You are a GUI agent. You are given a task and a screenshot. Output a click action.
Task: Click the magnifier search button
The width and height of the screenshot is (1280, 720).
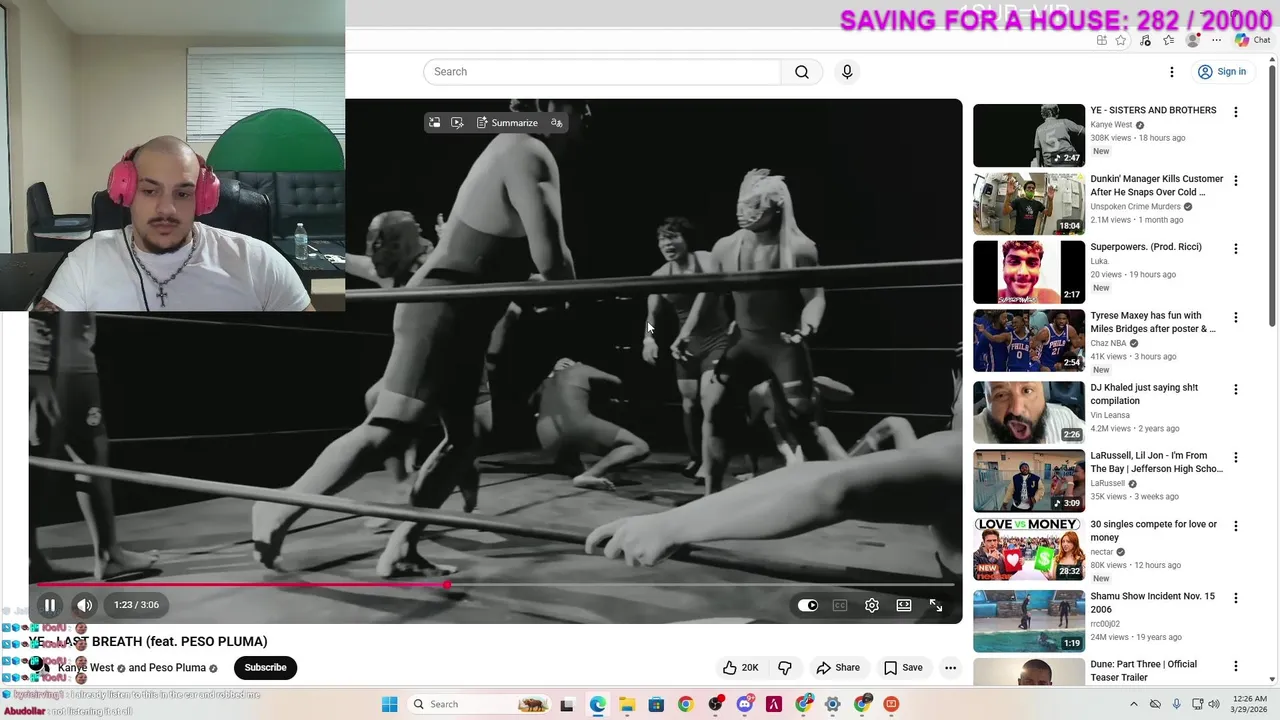coord(802,72)
